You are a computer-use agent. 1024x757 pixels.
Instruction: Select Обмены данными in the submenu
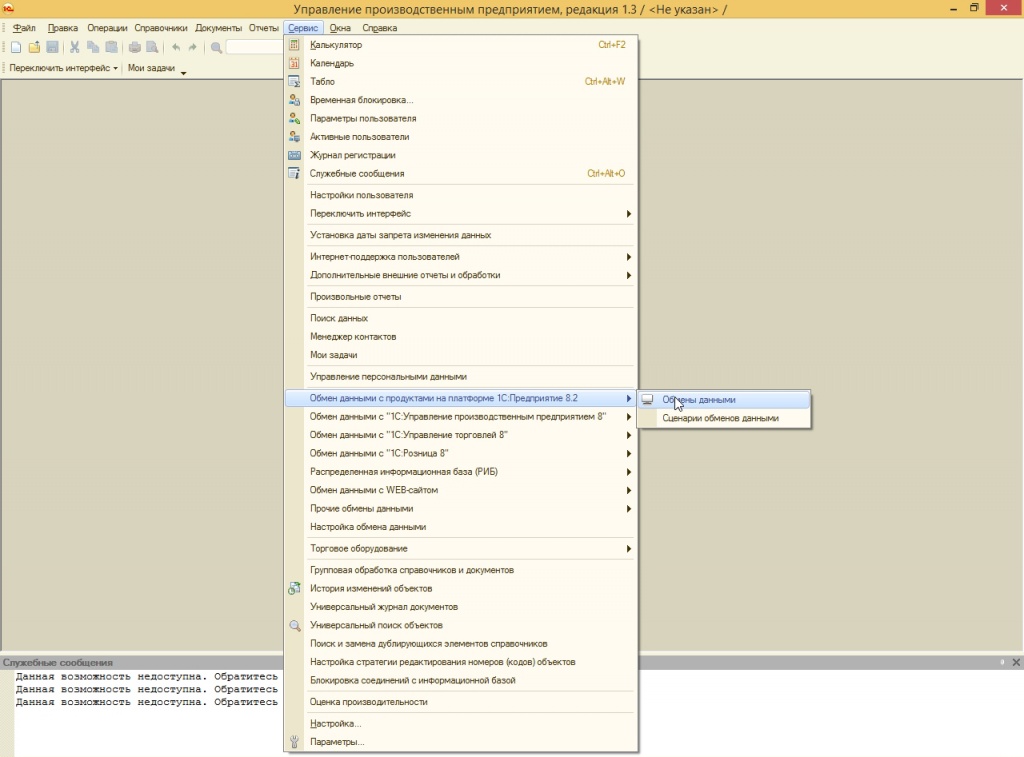[698, 400]
